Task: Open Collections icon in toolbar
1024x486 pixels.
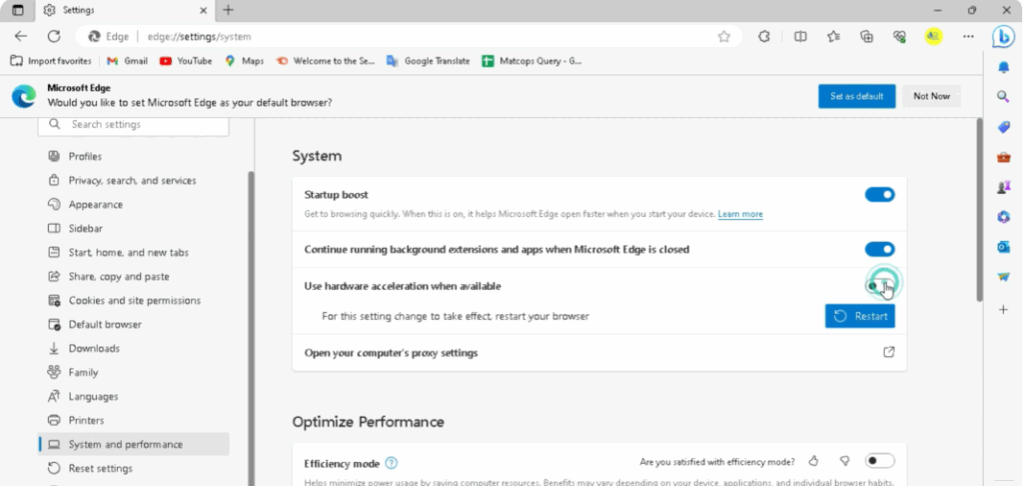Action: [x=867, y=37]
